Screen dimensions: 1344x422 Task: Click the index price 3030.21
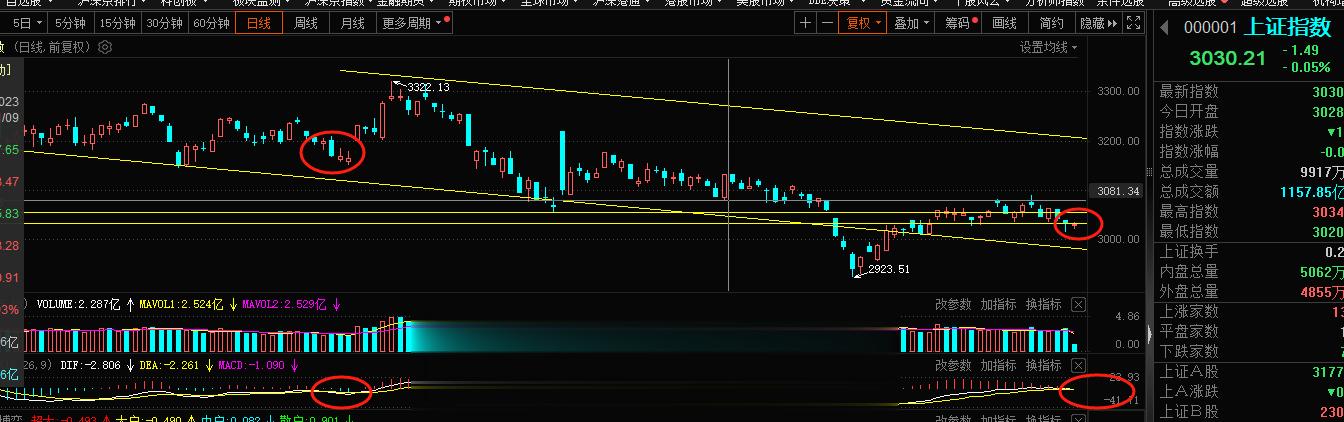(1227, 59)
